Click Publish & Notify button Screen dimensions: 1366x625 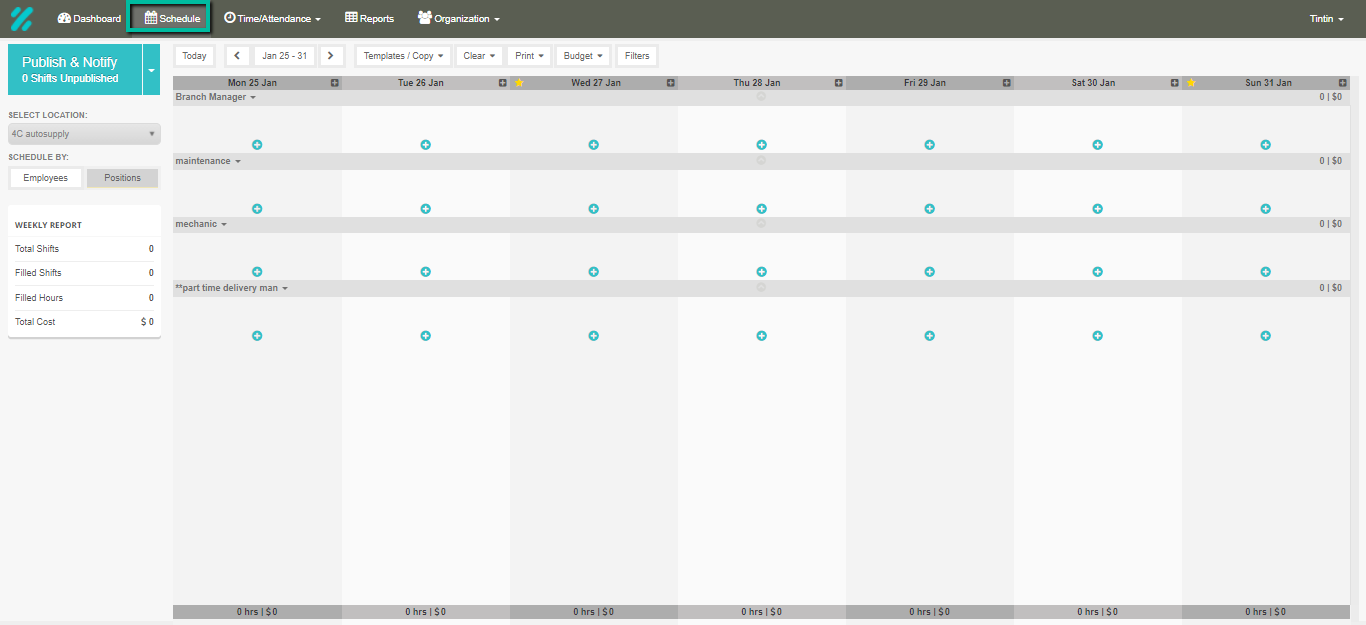(x=75, y=70)
